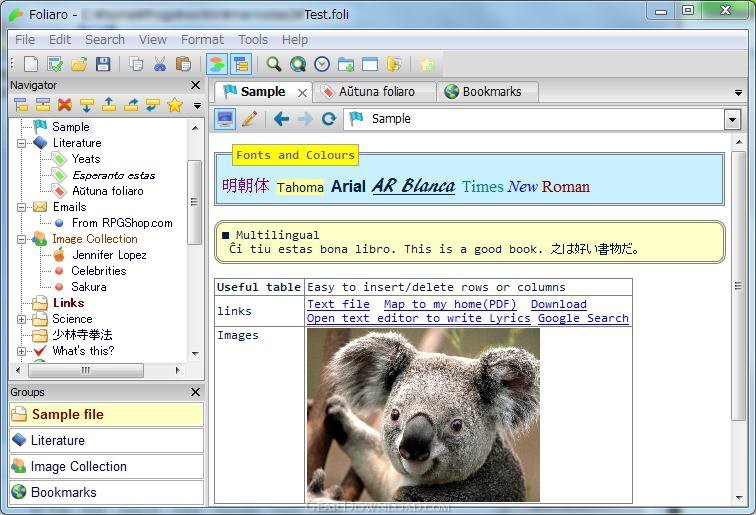Image resolution: width=756 pixels, height=515 pixels.
Task: Click the Cut scissors icon
Action: click(160, 65)
